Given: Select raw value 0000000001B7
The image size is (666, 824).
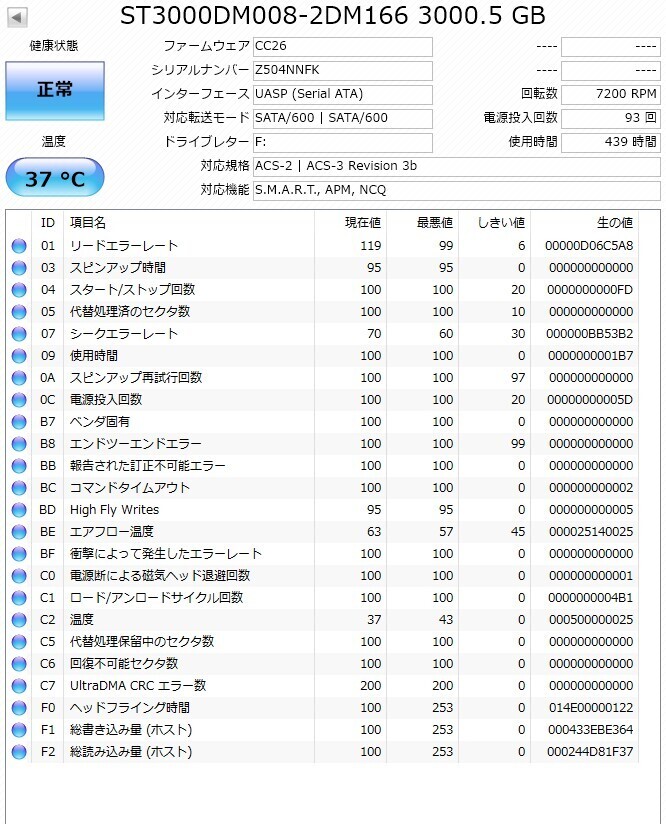Looking at the screenshot, I should click(x=590, y=356).
